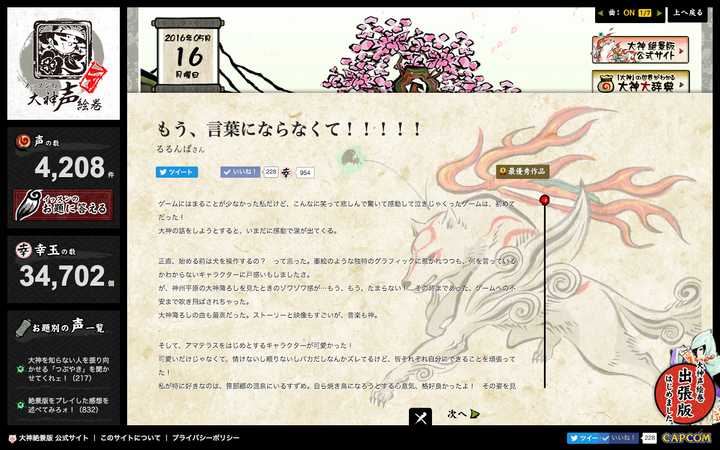Click the 上へ戻る button
This screenshot has height=450, width=720.
[x=688, y=13]
